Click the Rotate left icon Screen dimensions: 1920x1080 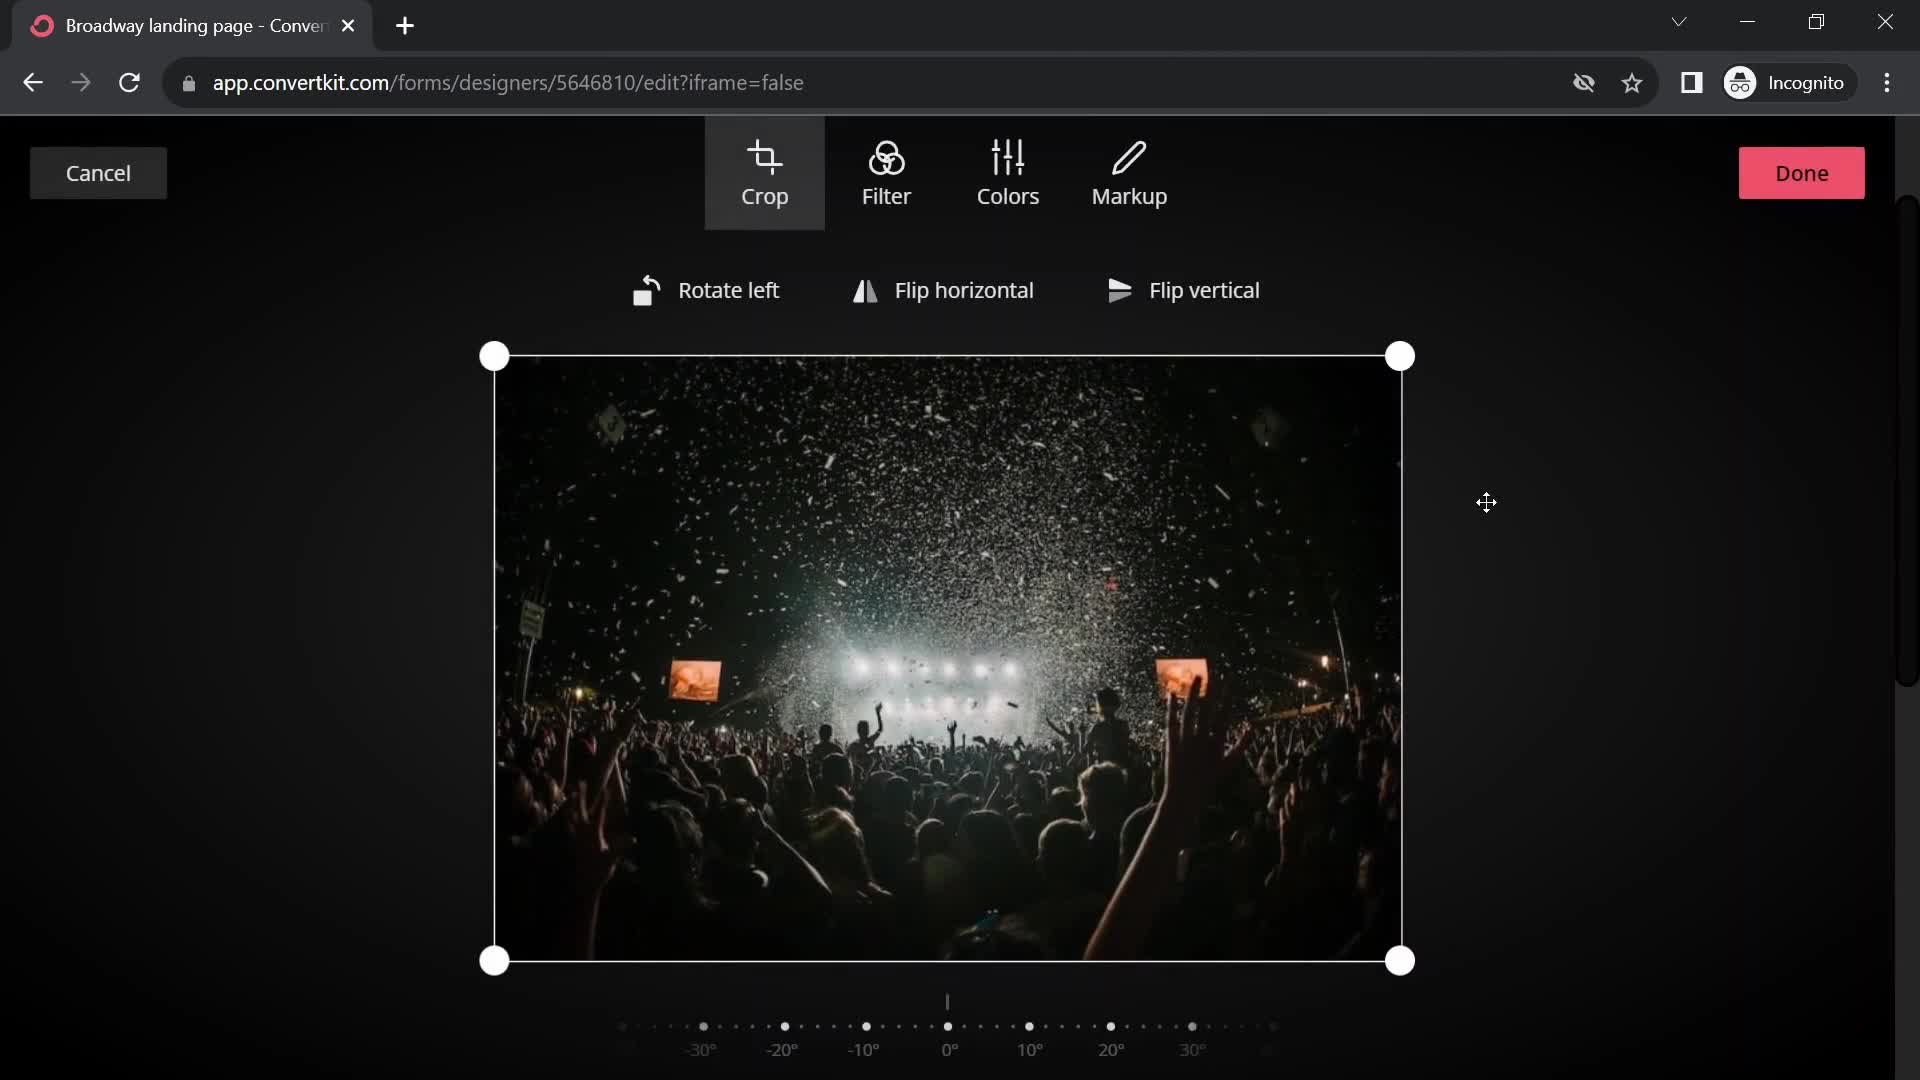[x=646, y=290]
